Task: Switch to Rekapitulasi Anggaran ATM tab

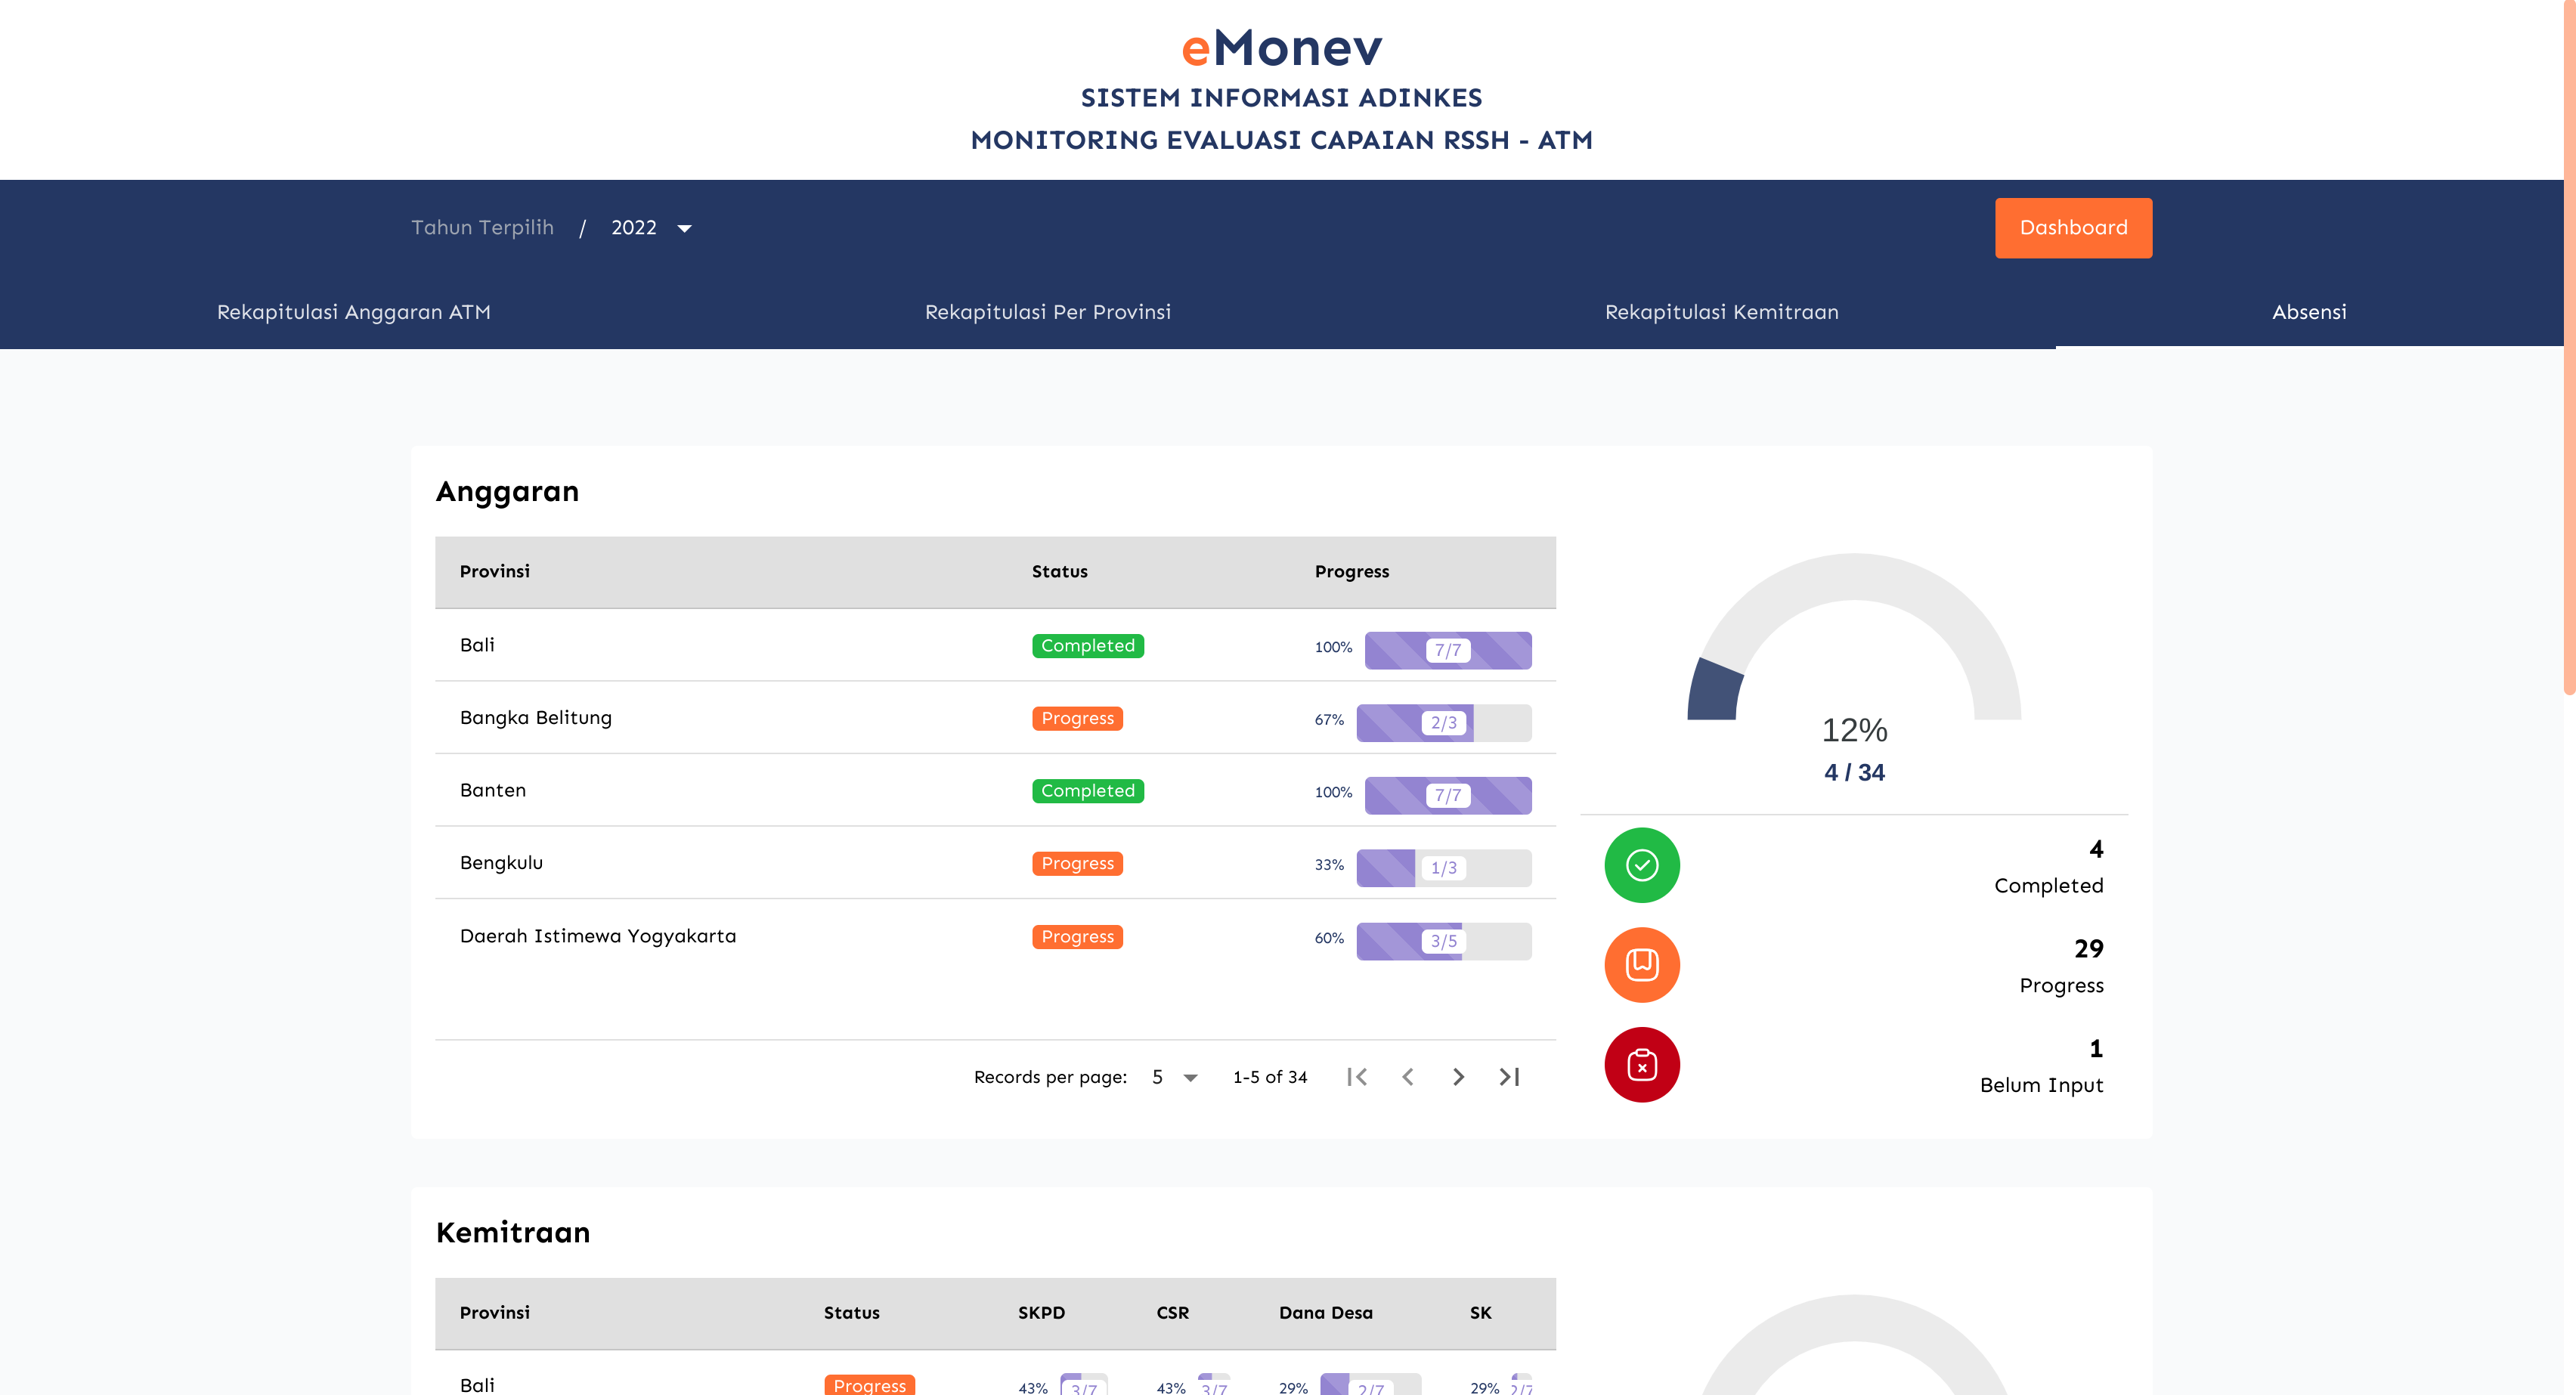Action: tap(353, 312)
